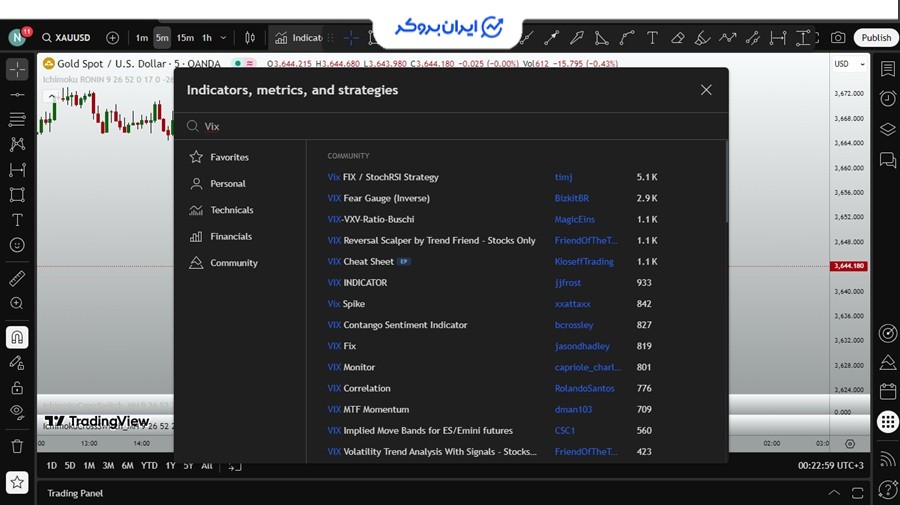Take a snapshot with camera icon
900x505 pixels.
838,38
